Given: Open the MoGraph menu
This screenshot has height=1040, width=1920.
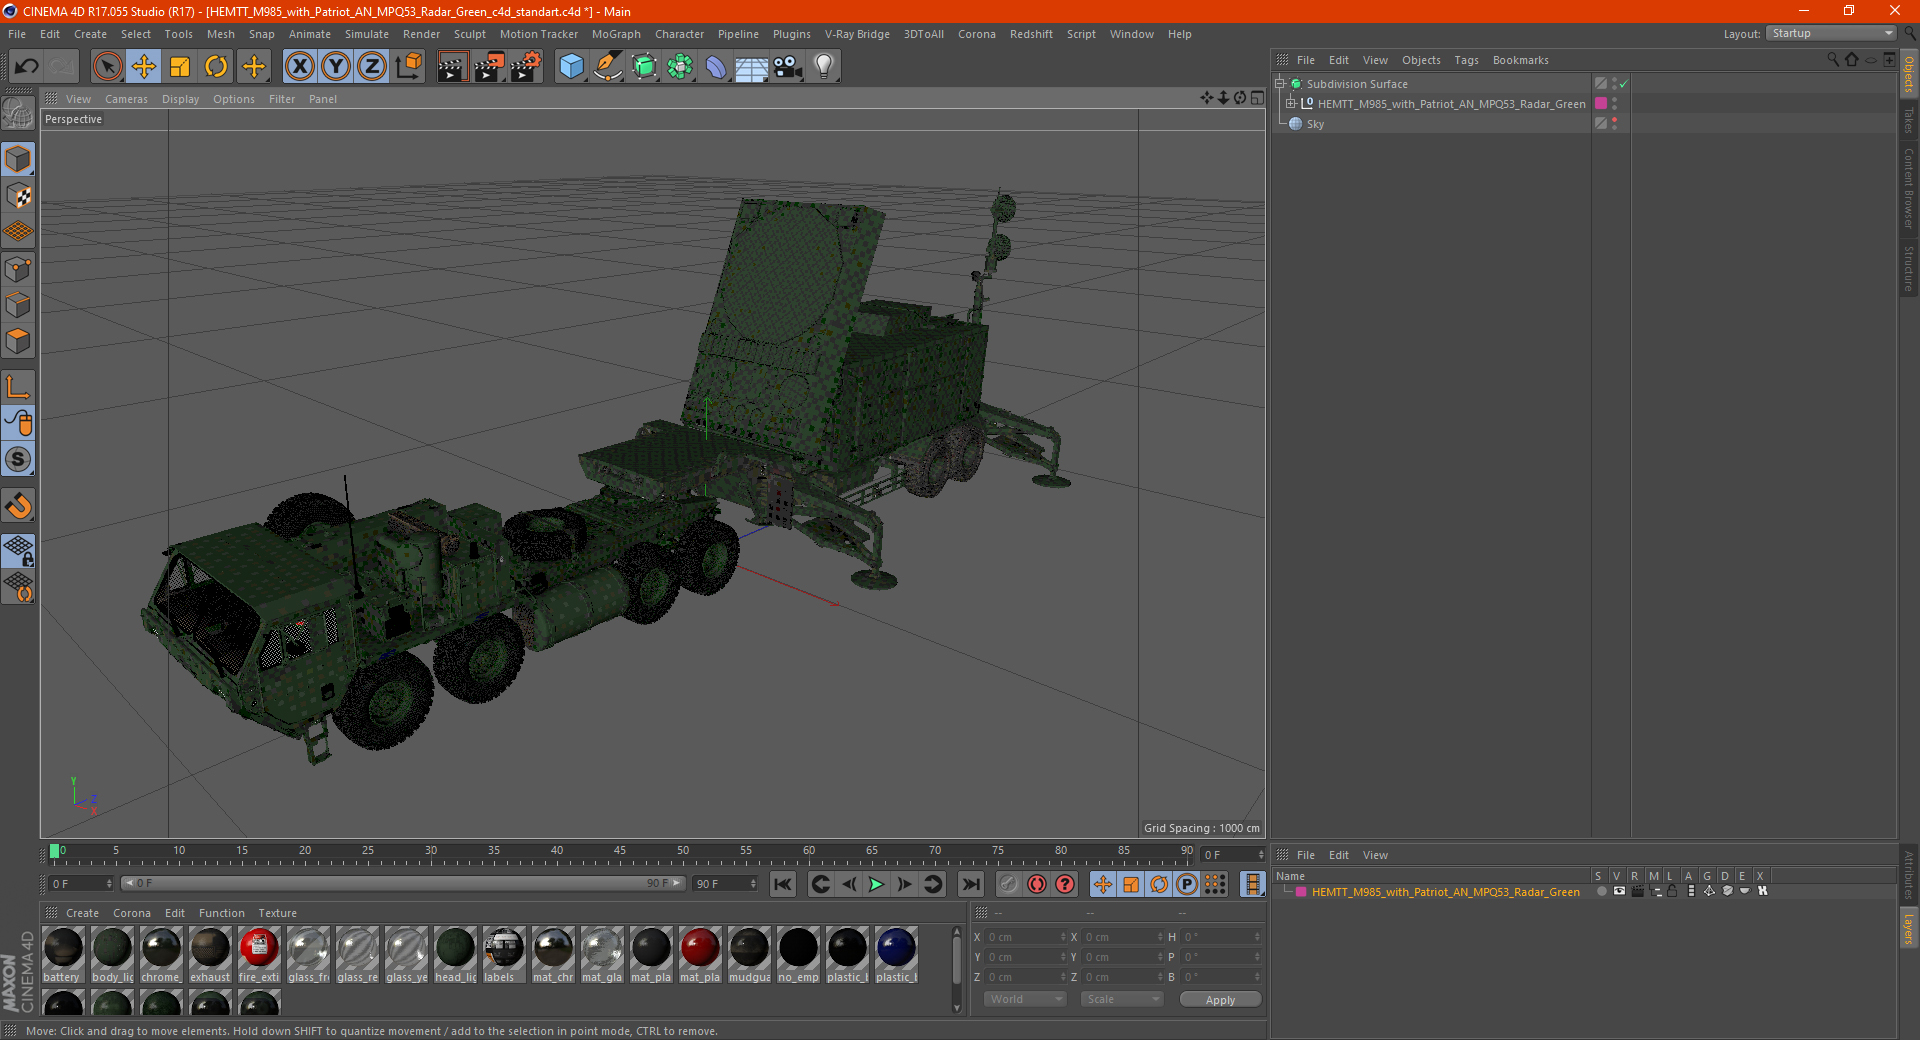Looking at the screenshot, I should pos(616,34).
